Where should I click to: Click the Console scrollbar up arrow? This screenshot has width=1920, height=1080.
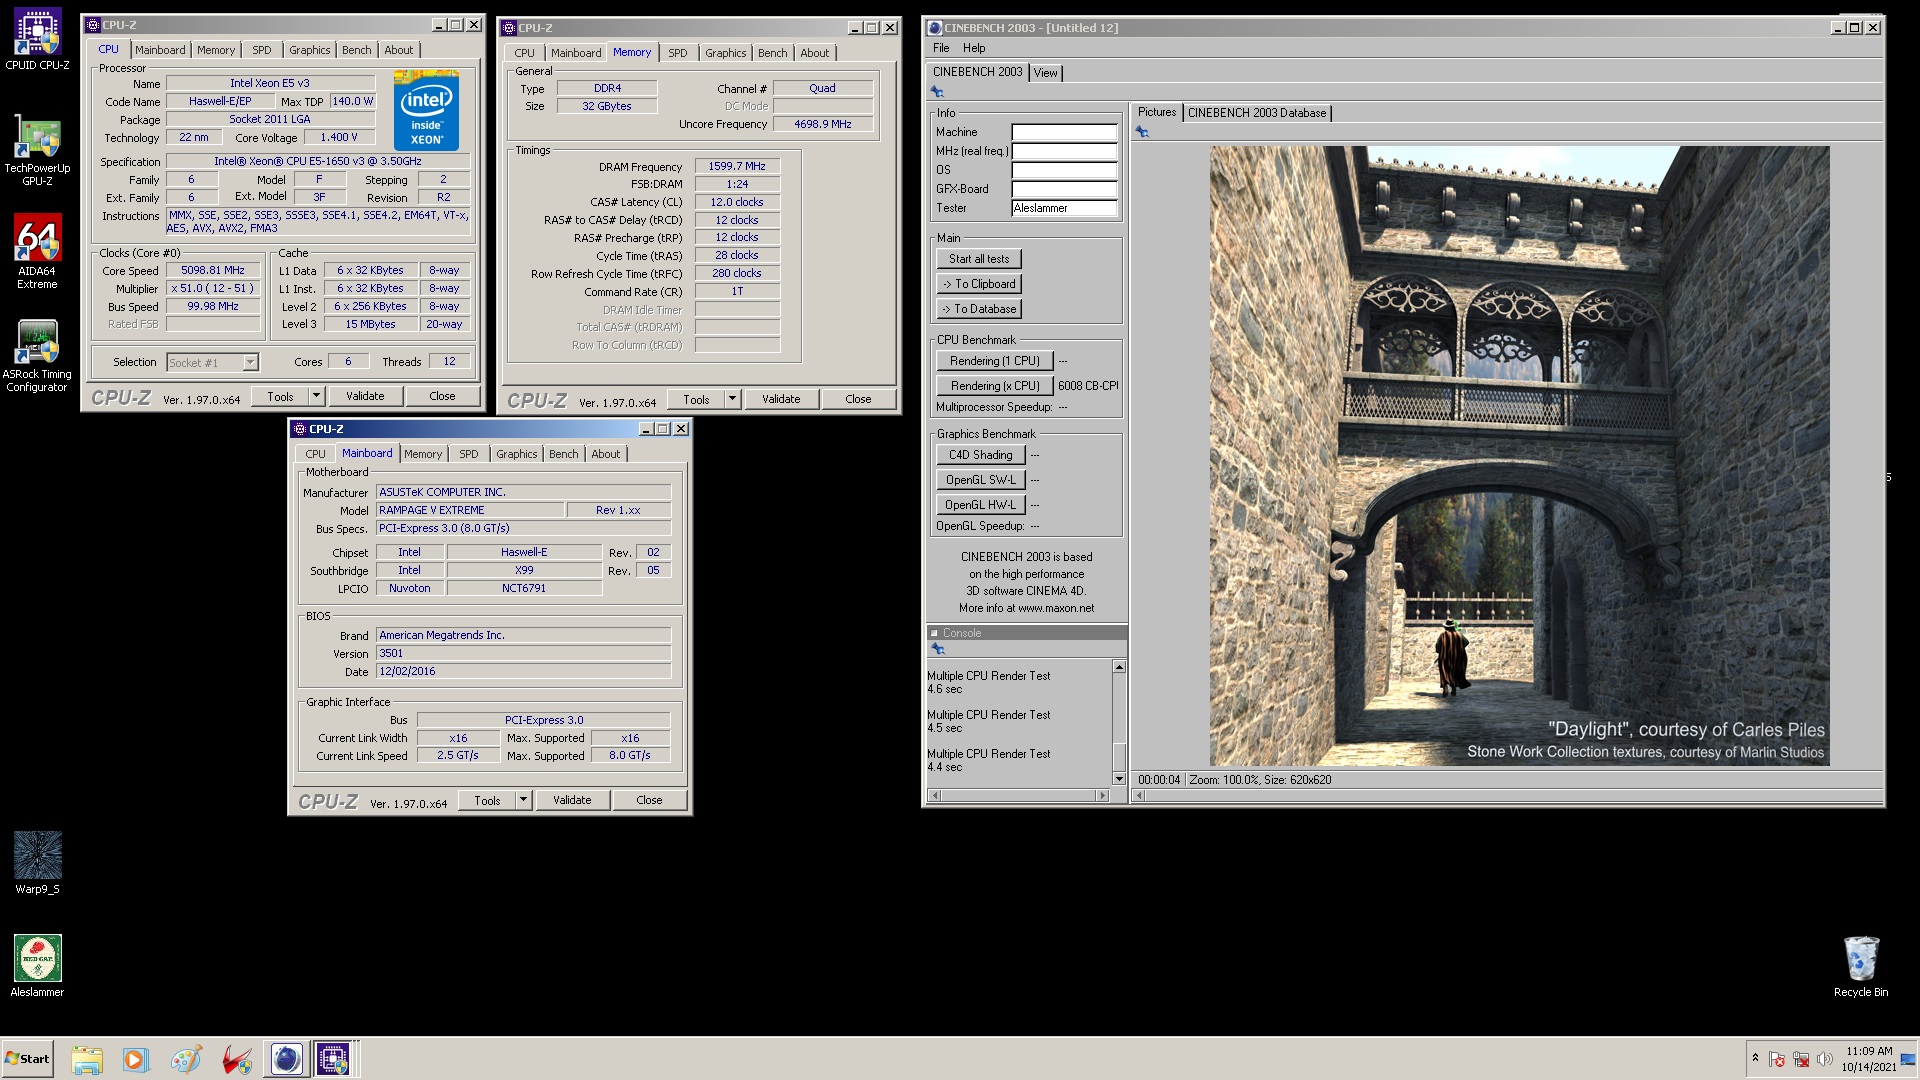click(1119, 667)
